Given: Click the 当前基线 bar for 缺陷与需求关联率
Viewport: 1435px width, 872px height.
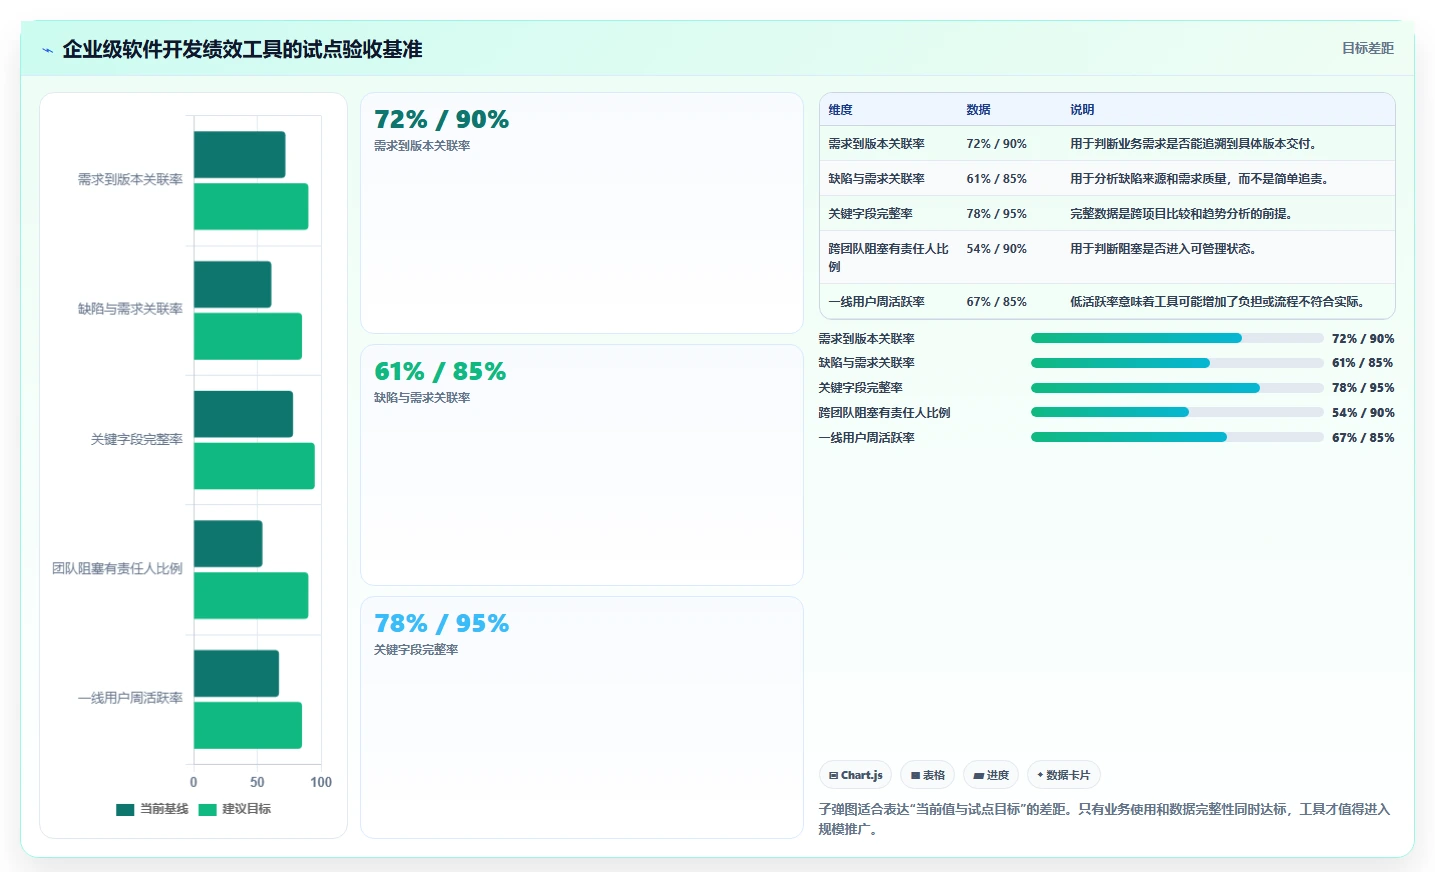Looking at the screenshot, I should coord(232,284).
